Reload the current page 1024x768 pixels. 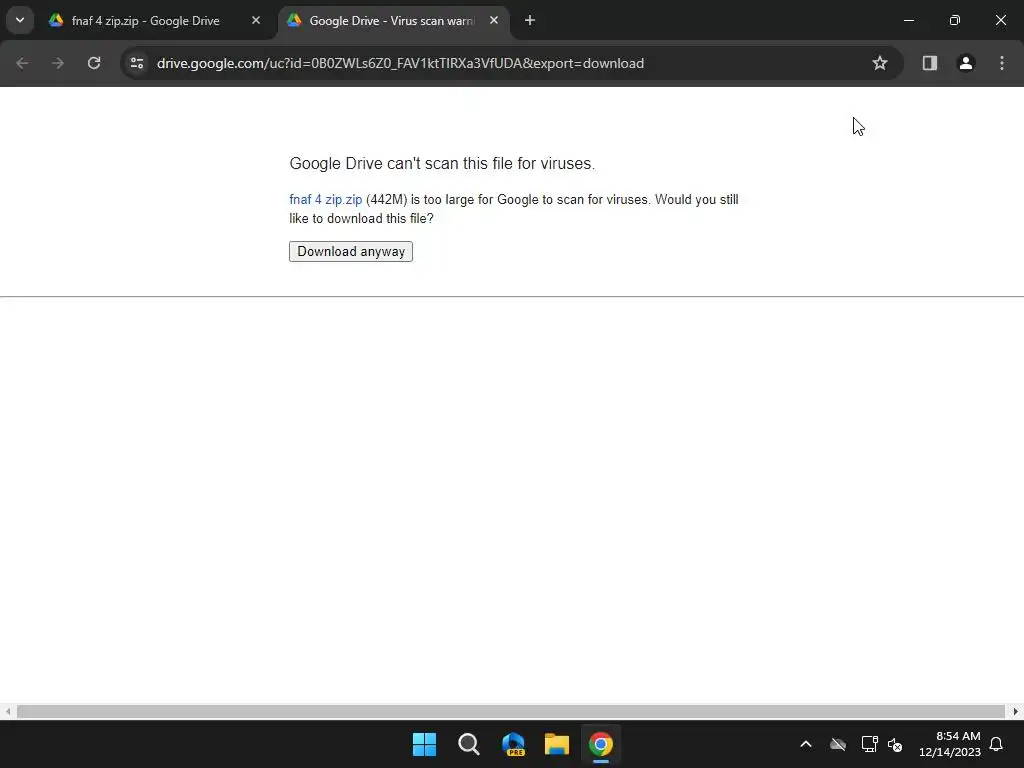(x=94, y=63)
